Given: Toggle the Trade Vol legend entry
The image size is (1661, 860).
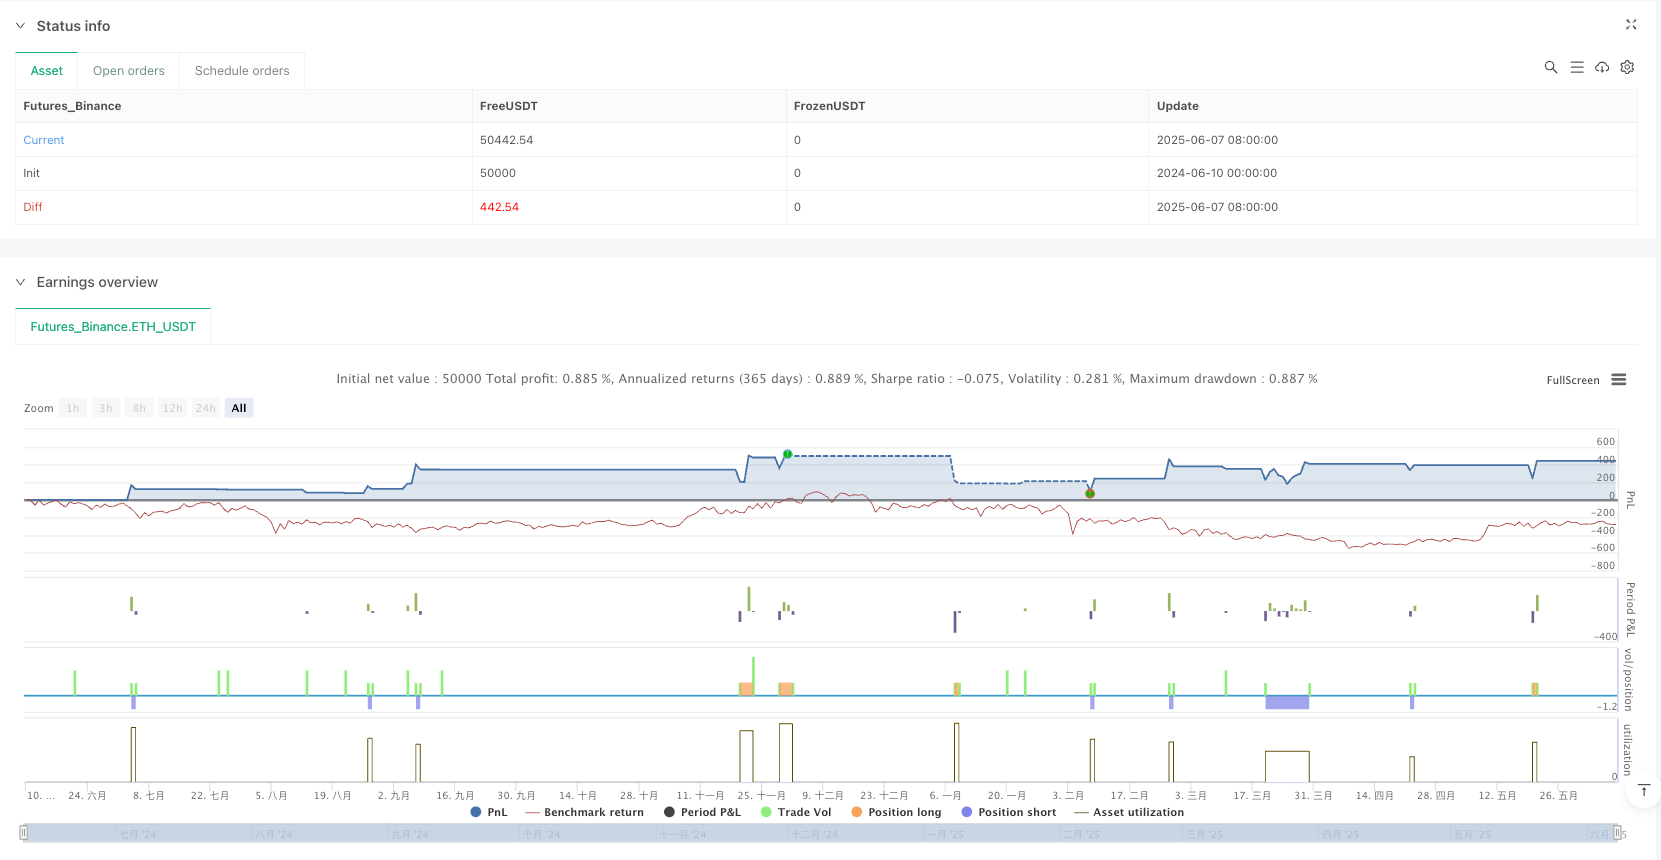Looking at the screenshot, I should (x=796, y=812).
